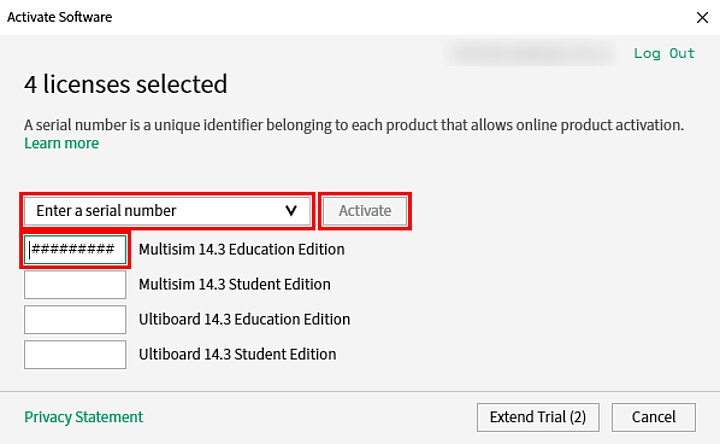Screen dimensions: 720x444
Task: Open the Learn more link
Action: tap(61, 143)
